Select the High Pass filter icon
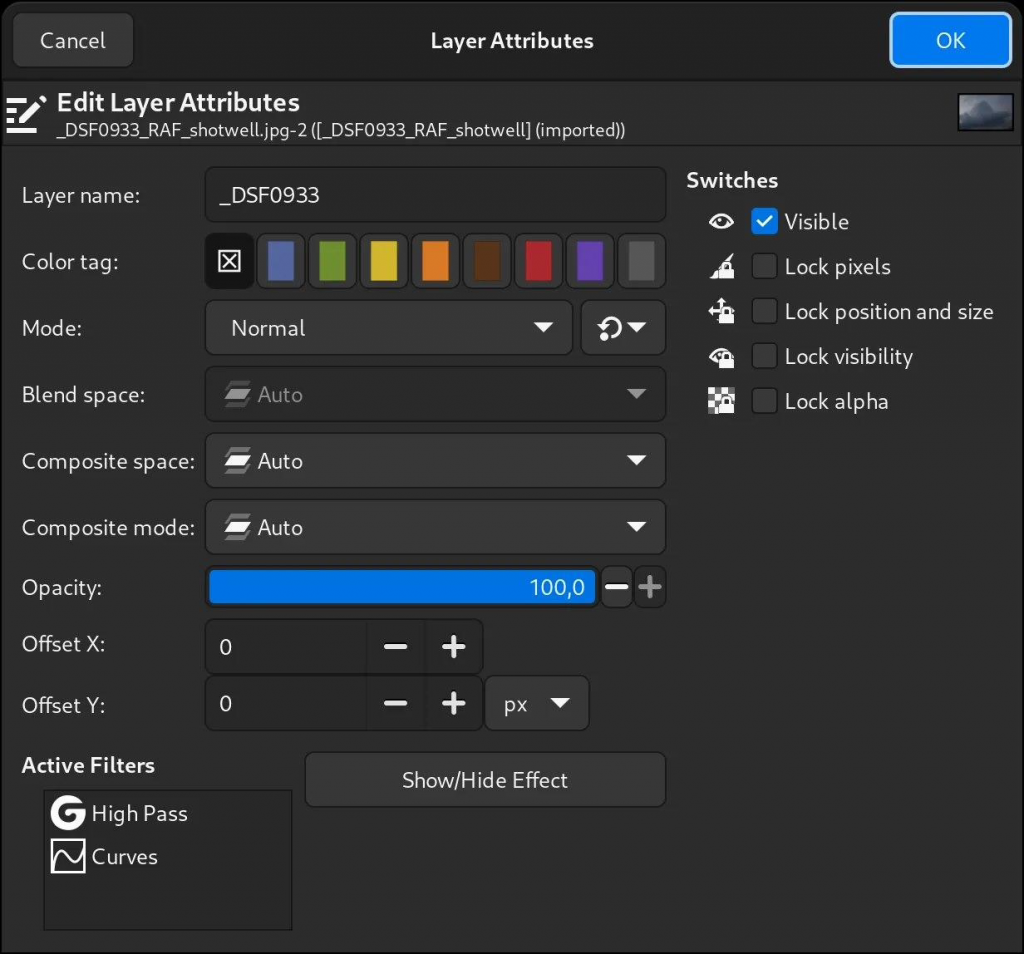The width and height of the screenshot is (1024, 954). click(x=66, y=813)
